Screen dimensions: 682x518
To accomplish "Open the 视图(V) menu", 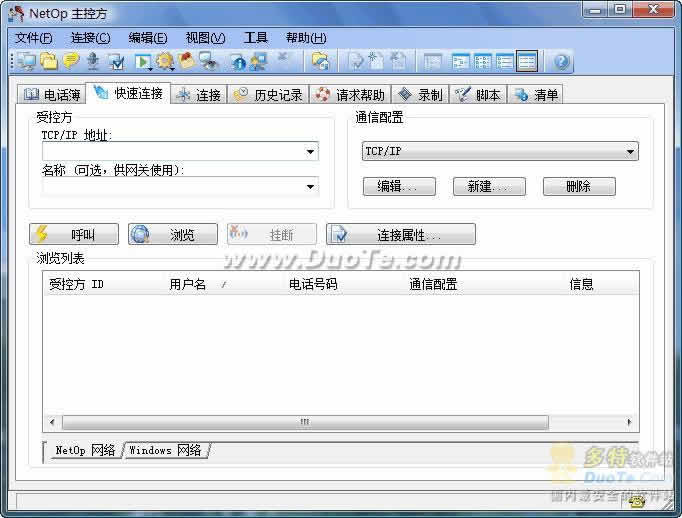I will point(205,38).
